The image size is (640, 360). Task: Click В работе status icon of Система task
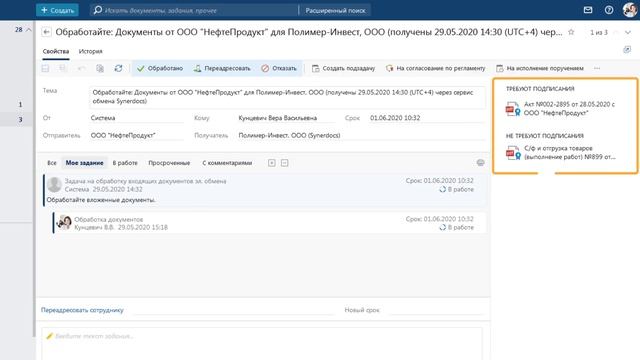click(x=442, y=189)
